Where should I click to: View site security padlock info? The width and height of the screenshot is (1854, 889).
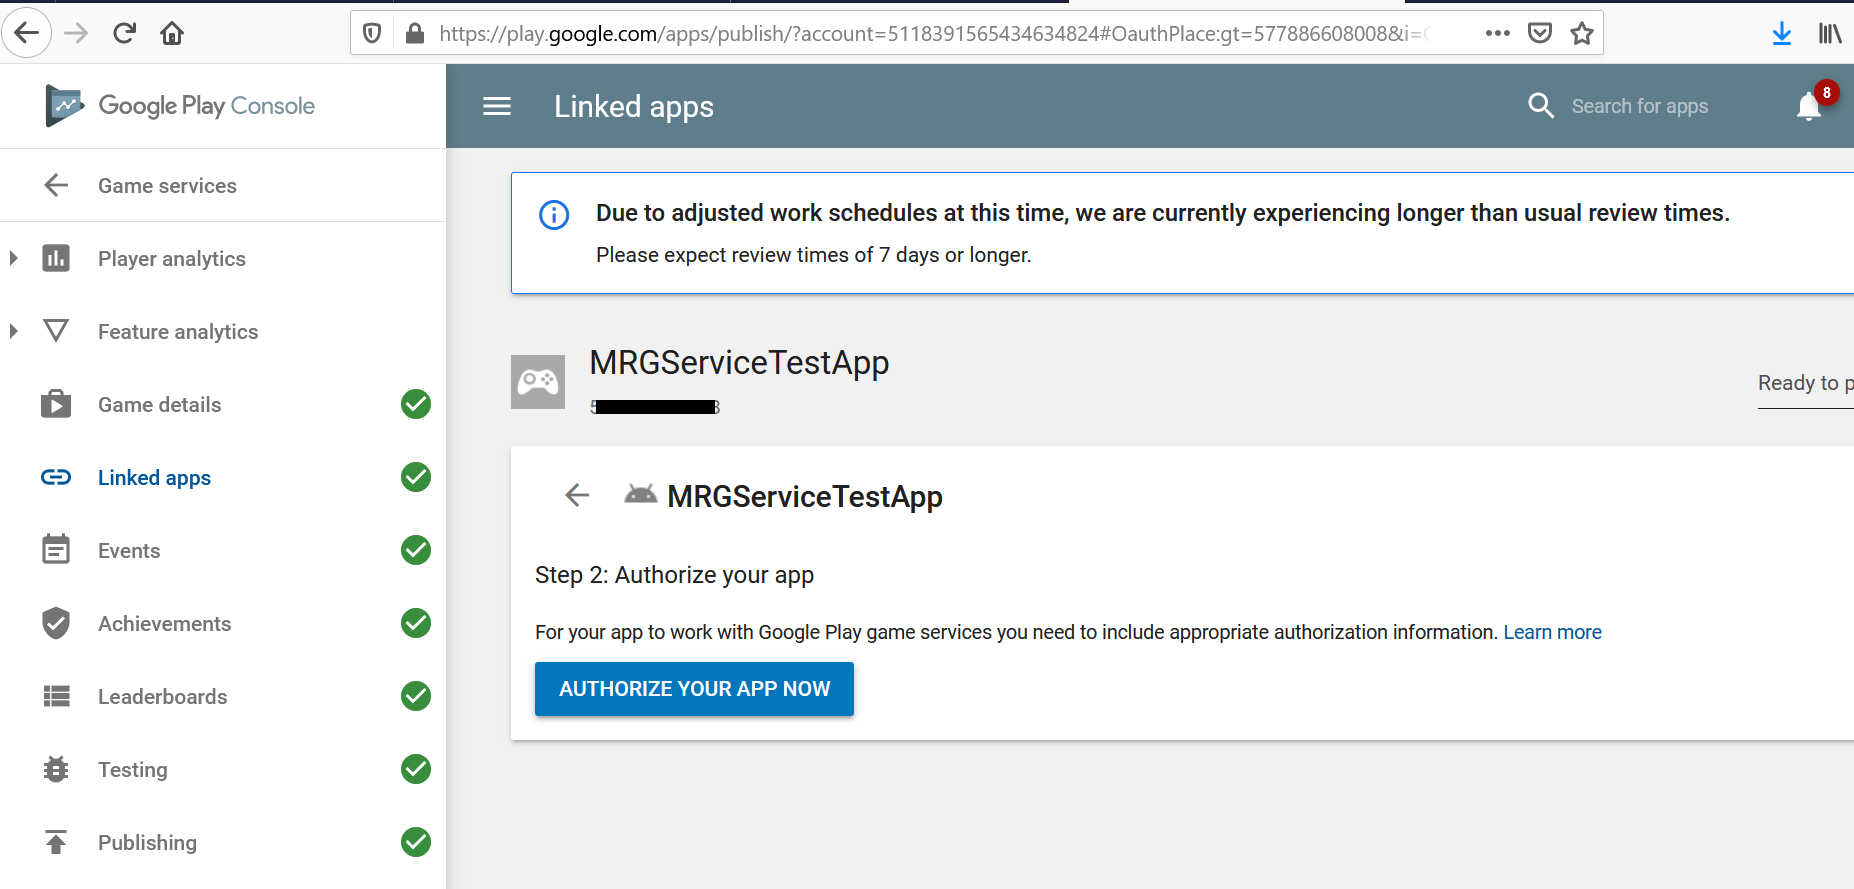[x=415, y=34]
